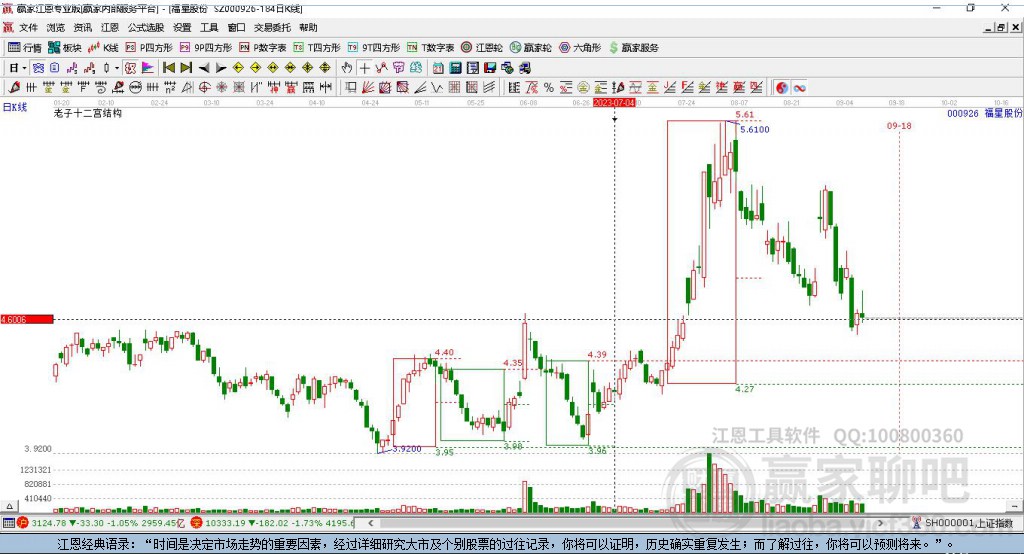Jump to last bar with skip-to-end icon
Viewport: 1024px width, 554px height.
[186, 68]
